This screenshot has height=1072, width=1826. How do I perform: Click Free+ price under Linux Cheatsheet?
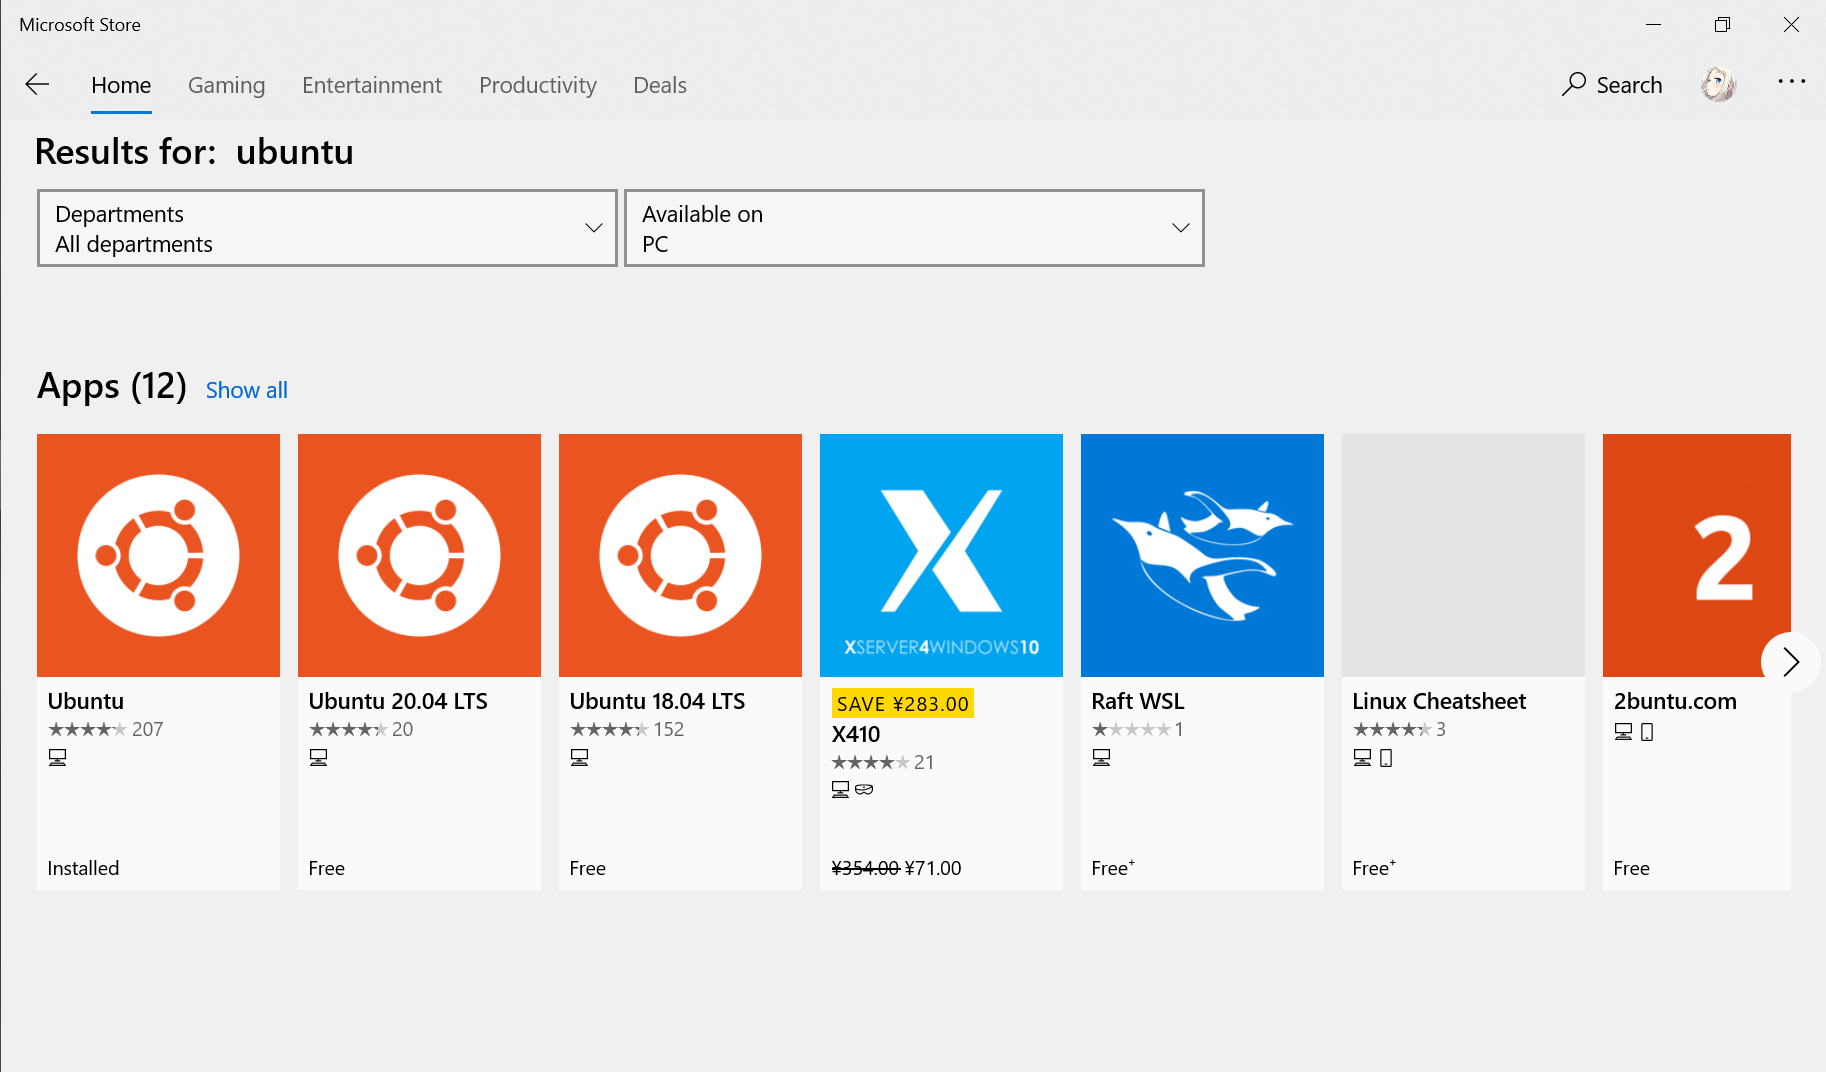(1374, 868)
